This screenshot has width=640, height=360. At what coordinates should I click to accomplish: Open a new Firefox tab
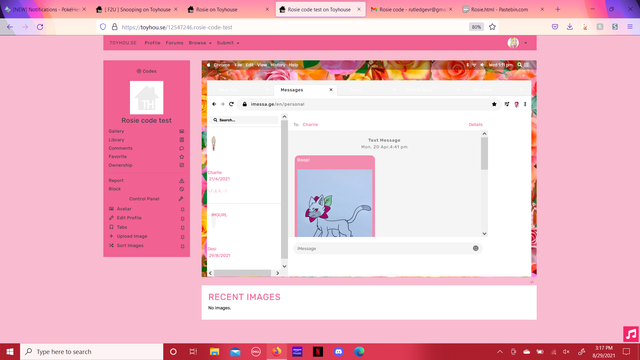click(x=558, y=9)
